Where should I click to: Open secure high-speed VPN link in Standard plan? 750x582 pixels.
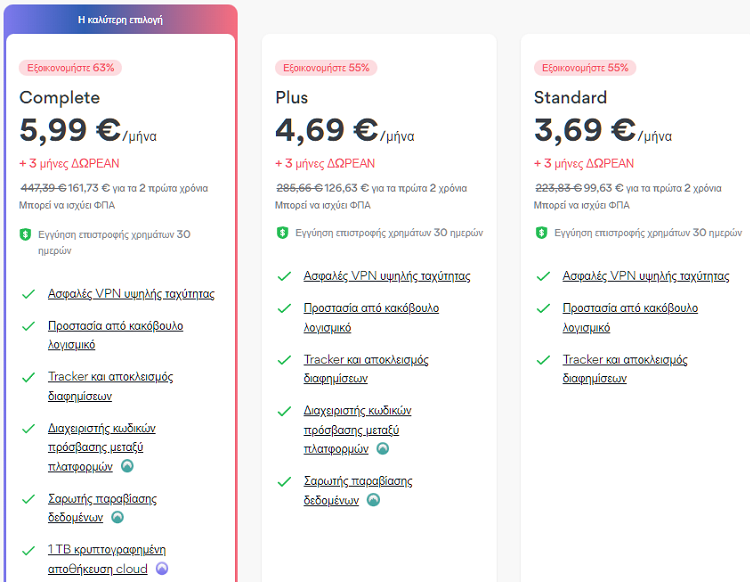[646, 276]
